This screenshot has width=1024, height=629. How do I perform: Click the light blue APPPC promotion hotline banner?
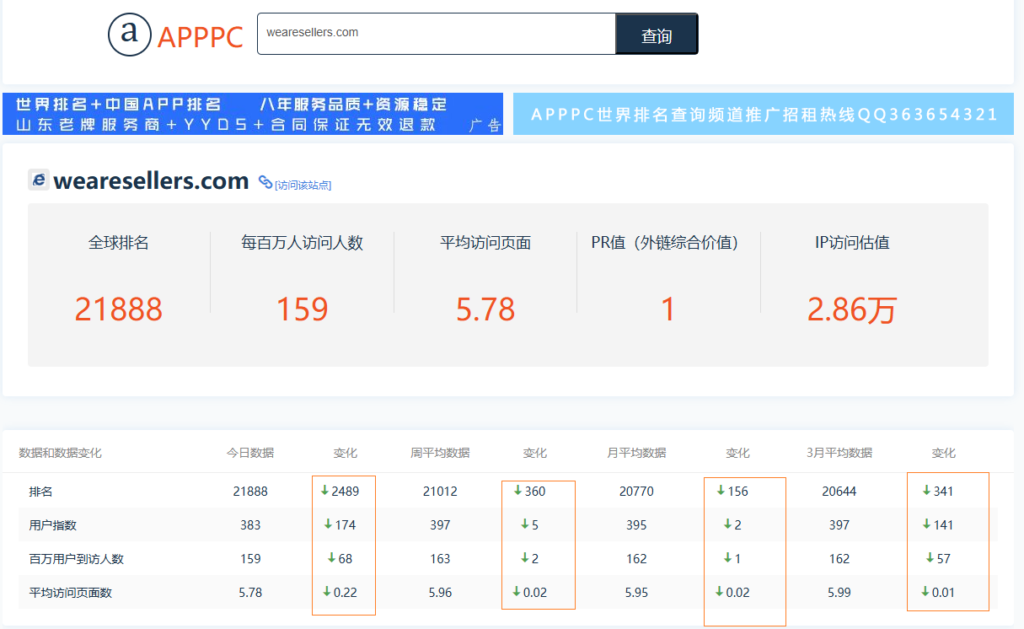[764, 114]
